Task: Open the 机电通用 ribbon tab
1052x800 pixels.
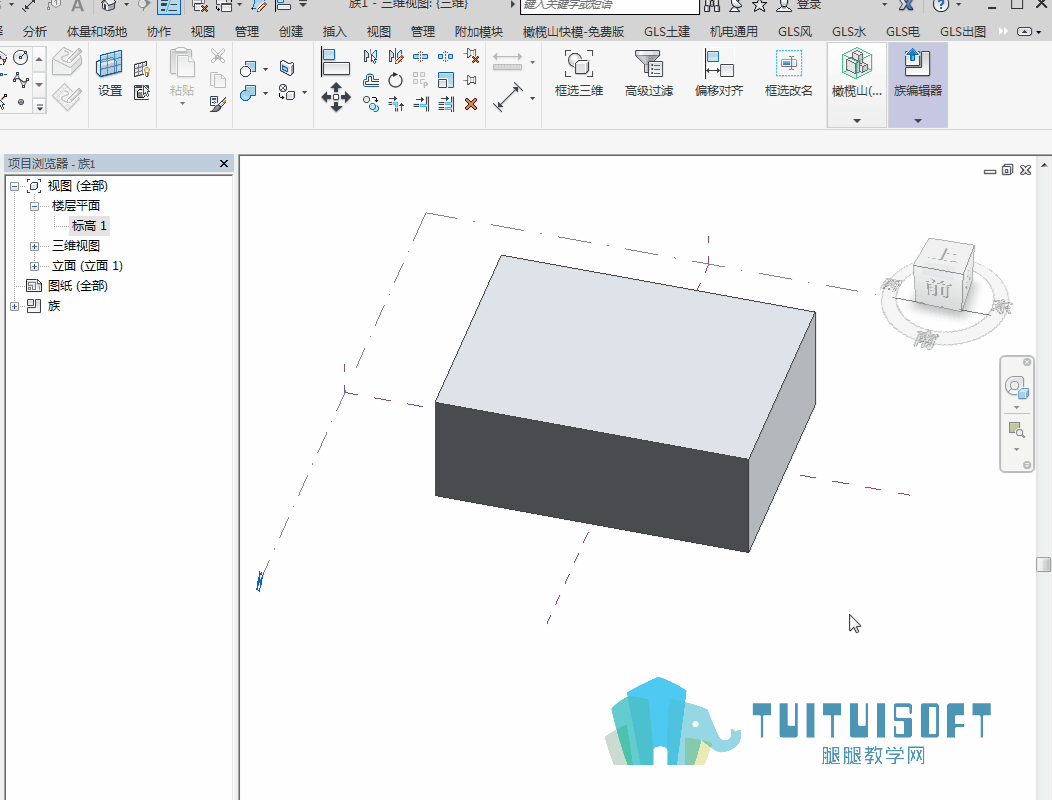Action: tap(733, 32)
